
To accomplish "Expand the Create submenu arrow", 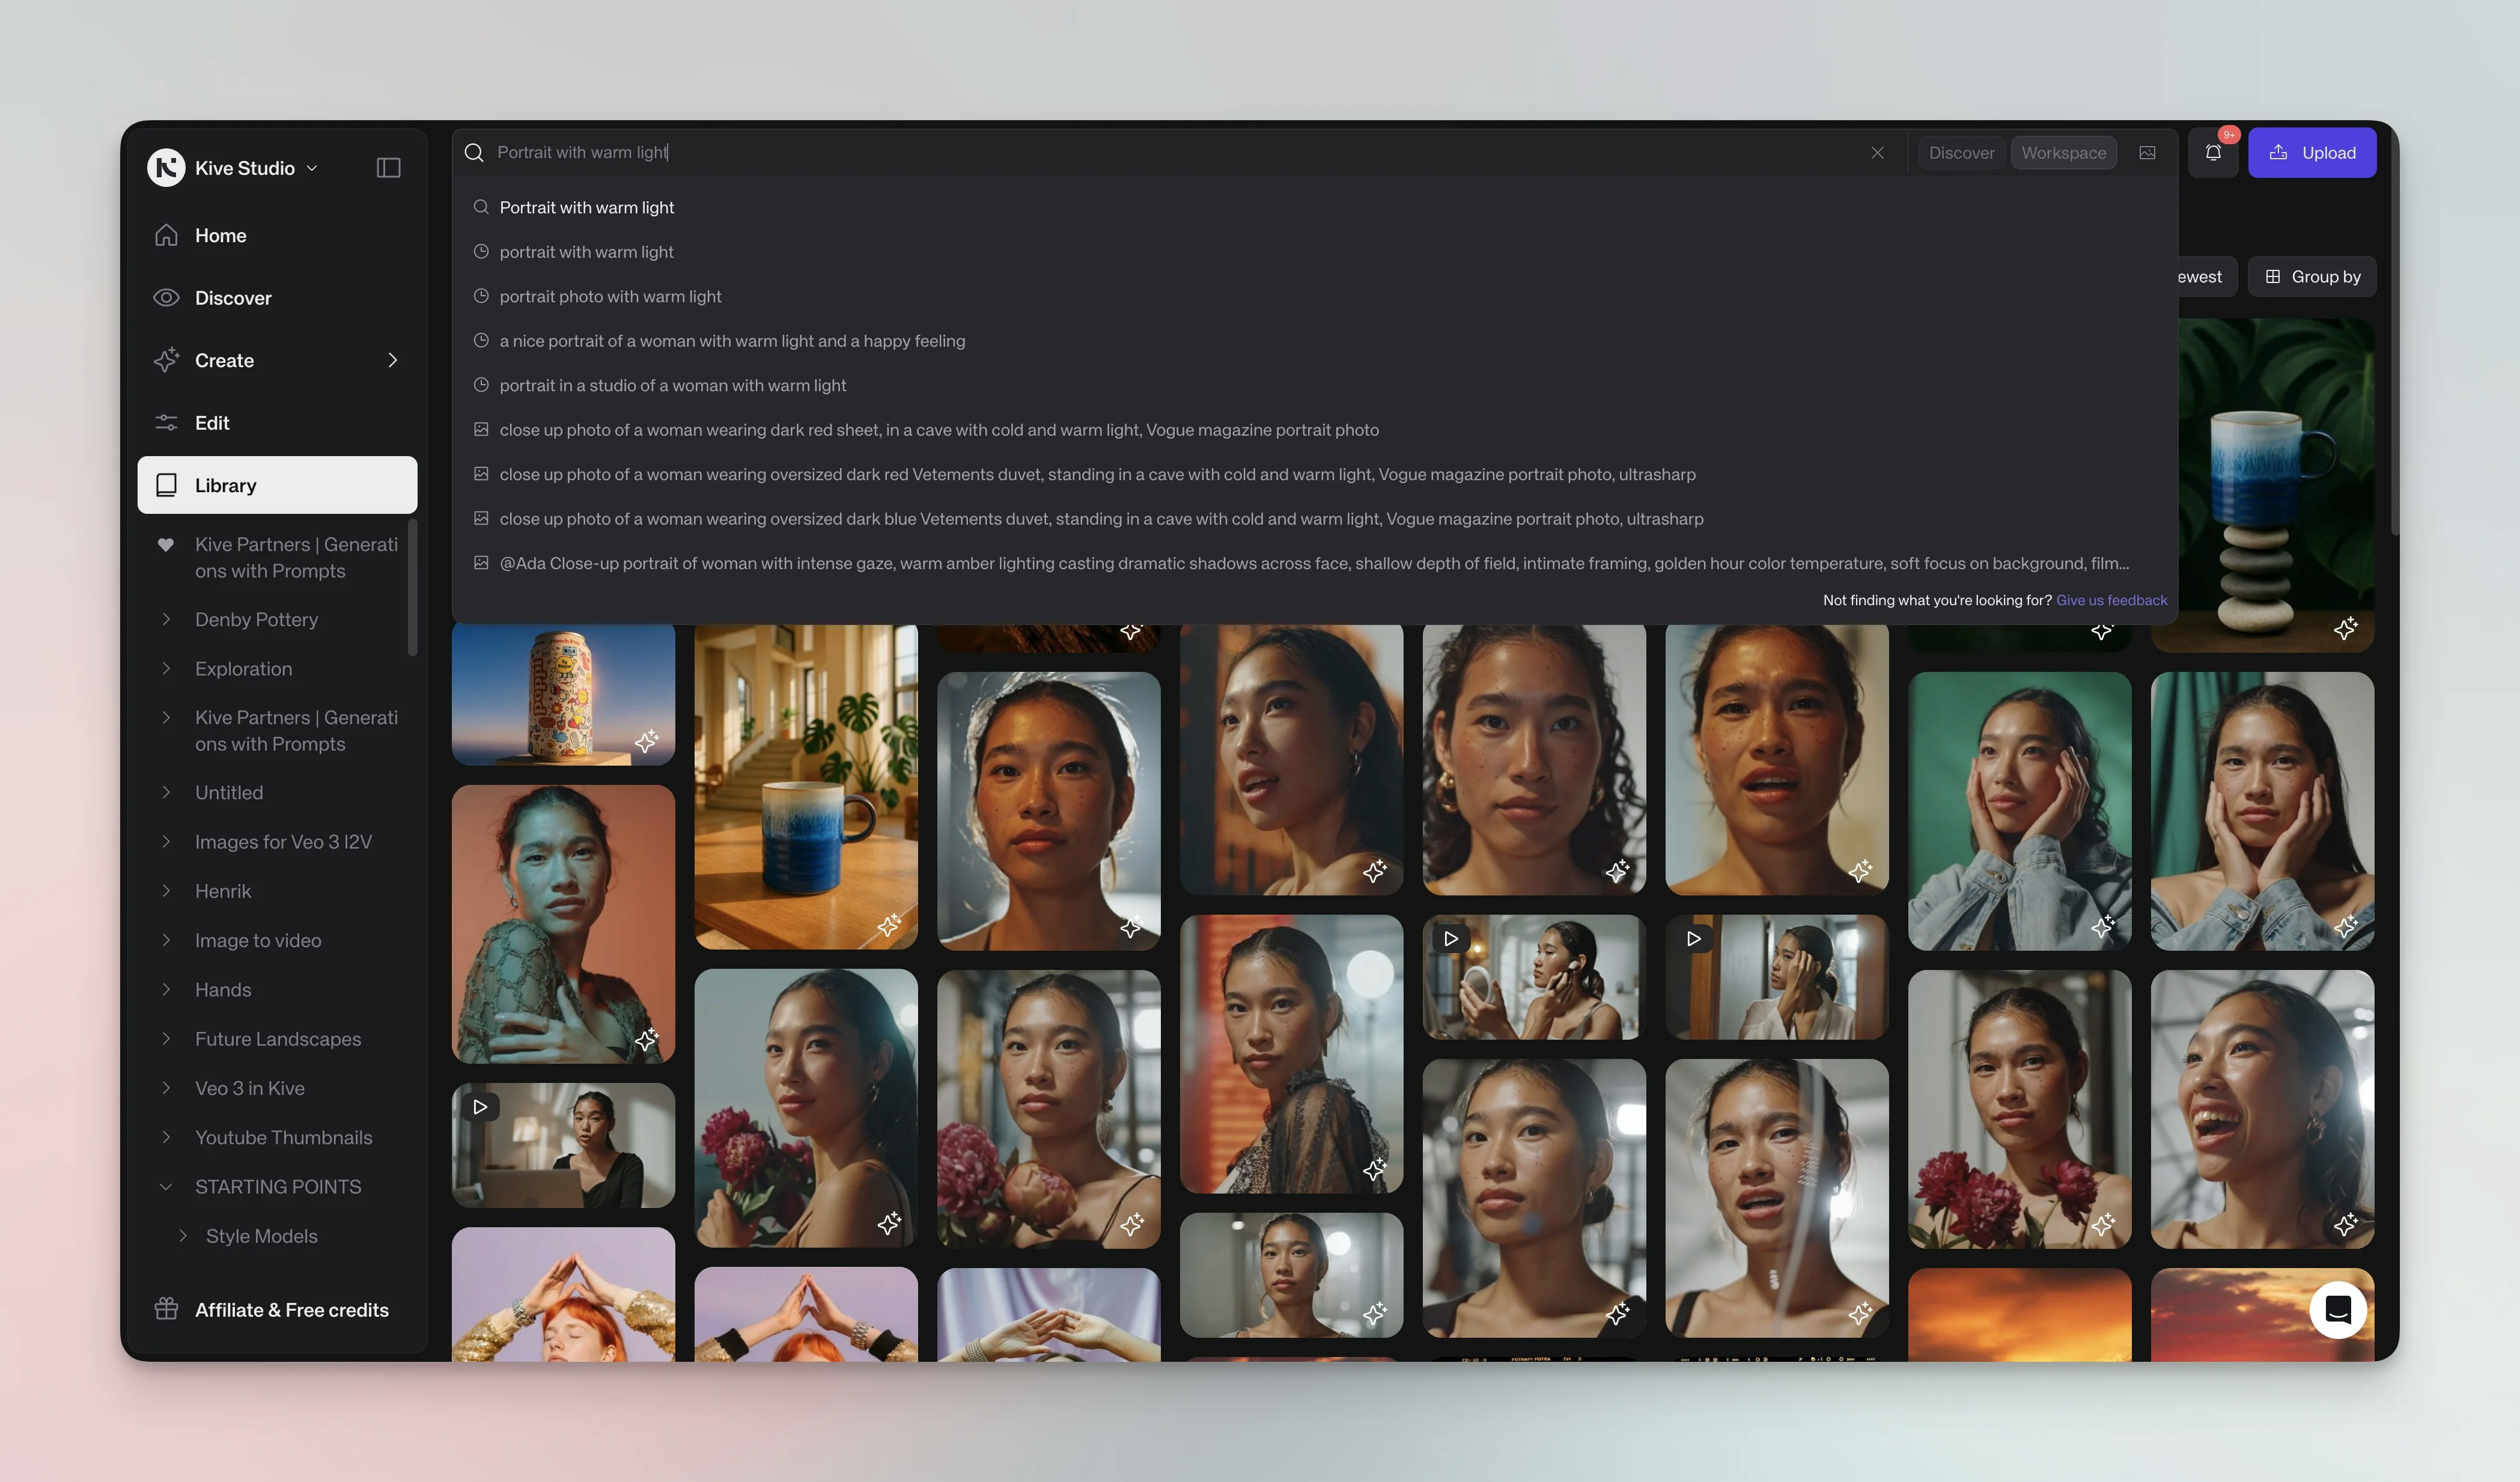I will [393, 360].
